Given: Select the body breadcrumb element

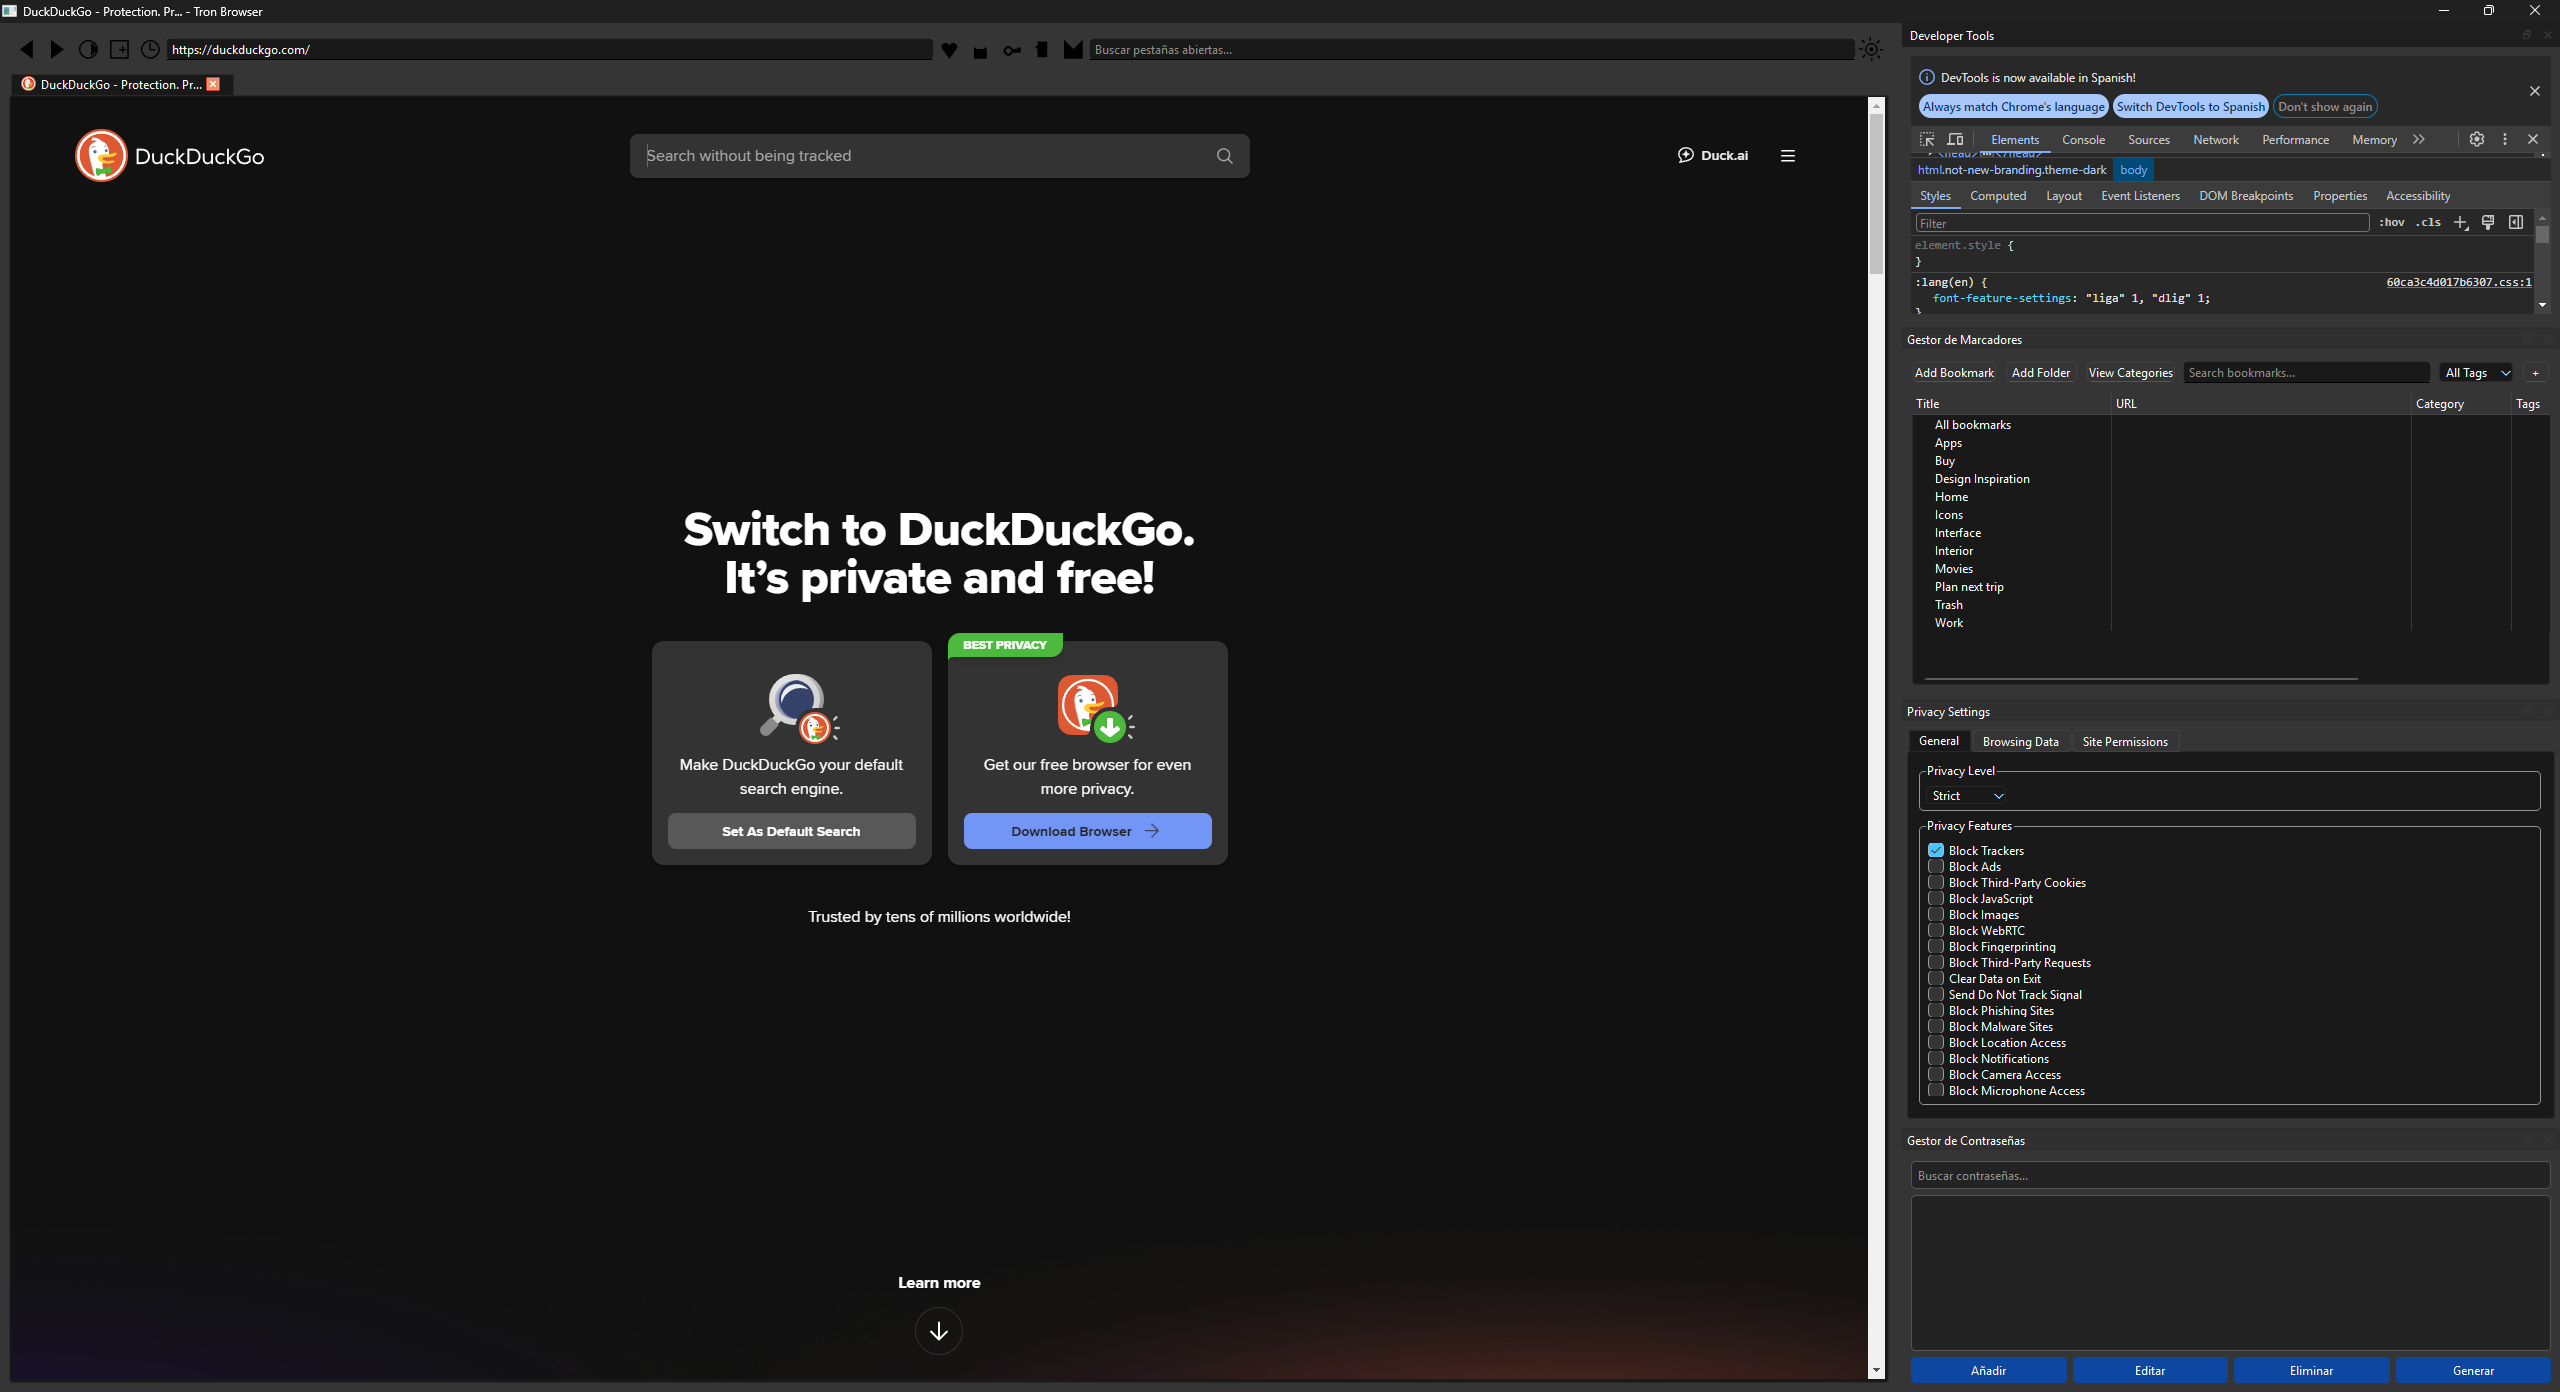Looking at the screenshot, I should 2133,170.
